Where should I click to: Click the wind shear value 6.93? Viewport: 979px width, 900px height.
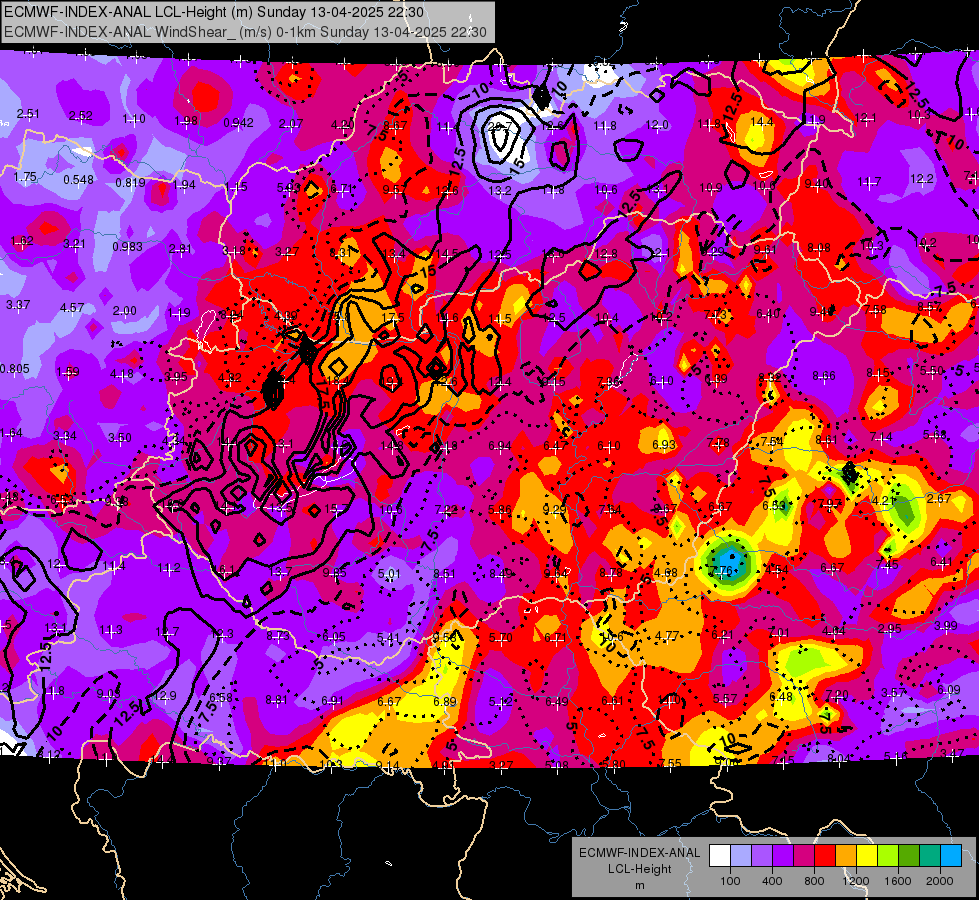pyautogui.click(x=664, y=444)
